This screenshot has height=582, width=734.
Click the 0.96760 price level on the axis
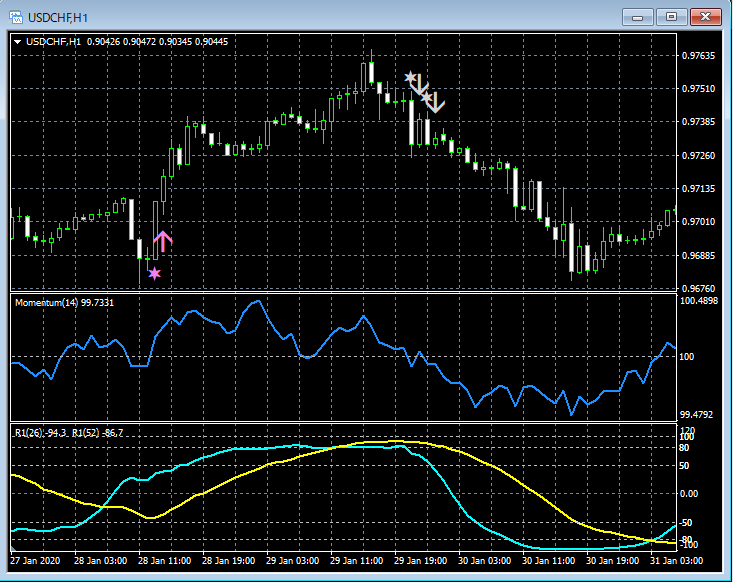coord(698,288)
